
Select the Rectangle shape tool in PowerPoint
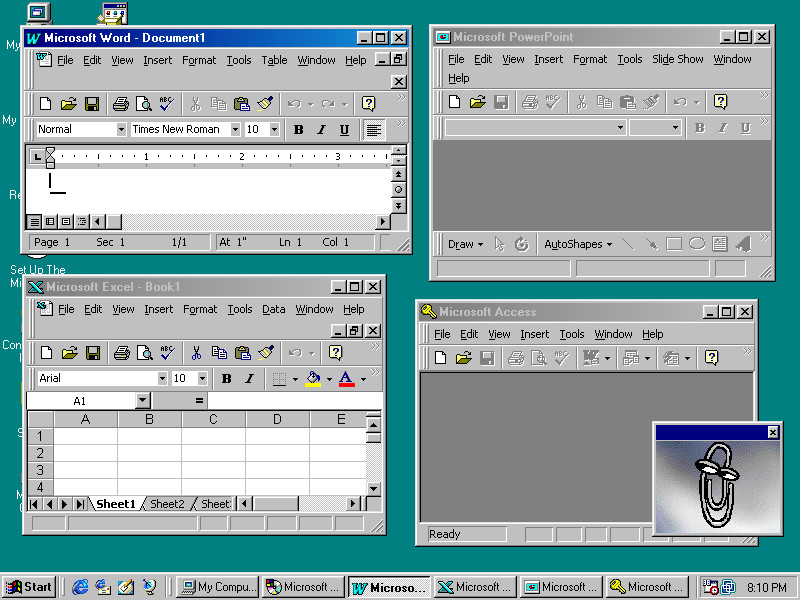point(674,244)
